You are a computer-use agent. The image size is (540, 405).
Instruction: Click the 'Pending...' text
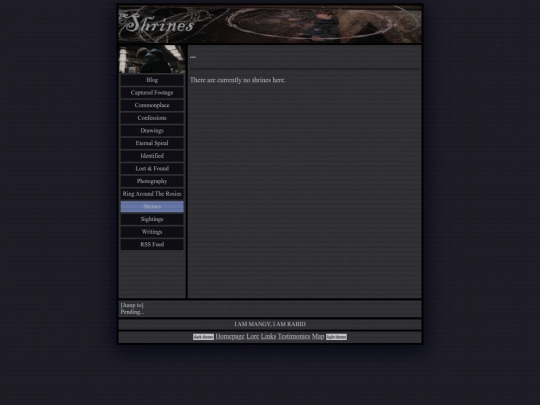[x=132, y=312]
